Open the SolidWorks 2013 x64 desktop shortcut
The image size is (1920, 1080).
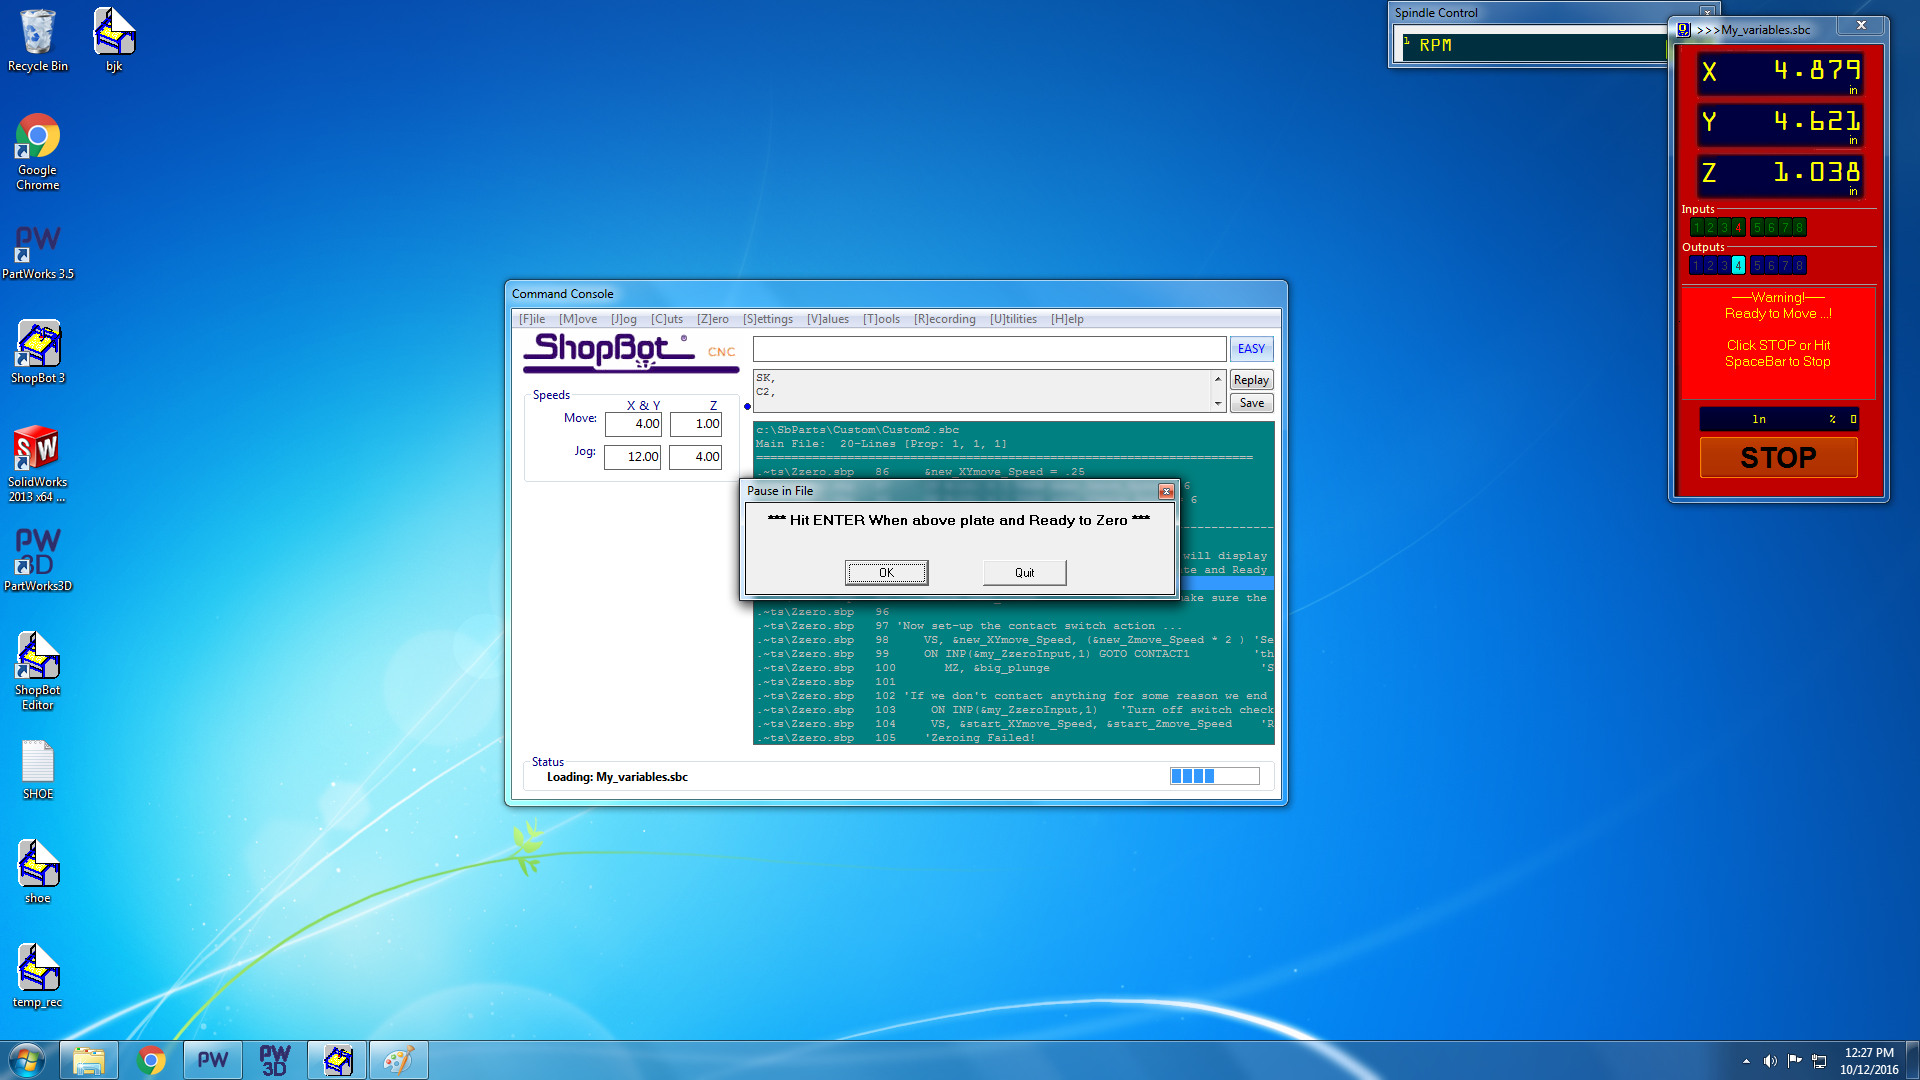tap(38, 463)
